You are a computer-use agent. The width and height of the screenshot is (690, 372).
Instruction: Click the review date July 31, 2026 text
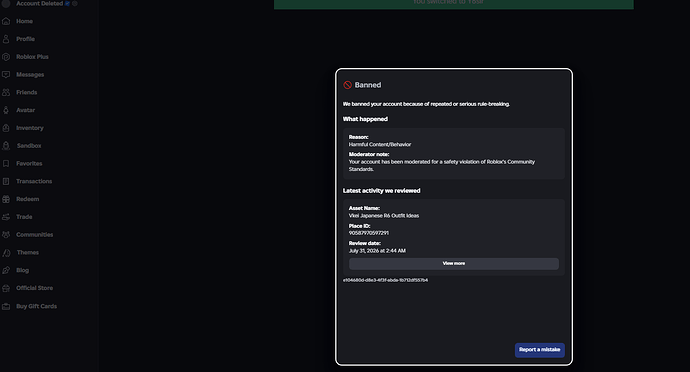[x=377, y=251]
